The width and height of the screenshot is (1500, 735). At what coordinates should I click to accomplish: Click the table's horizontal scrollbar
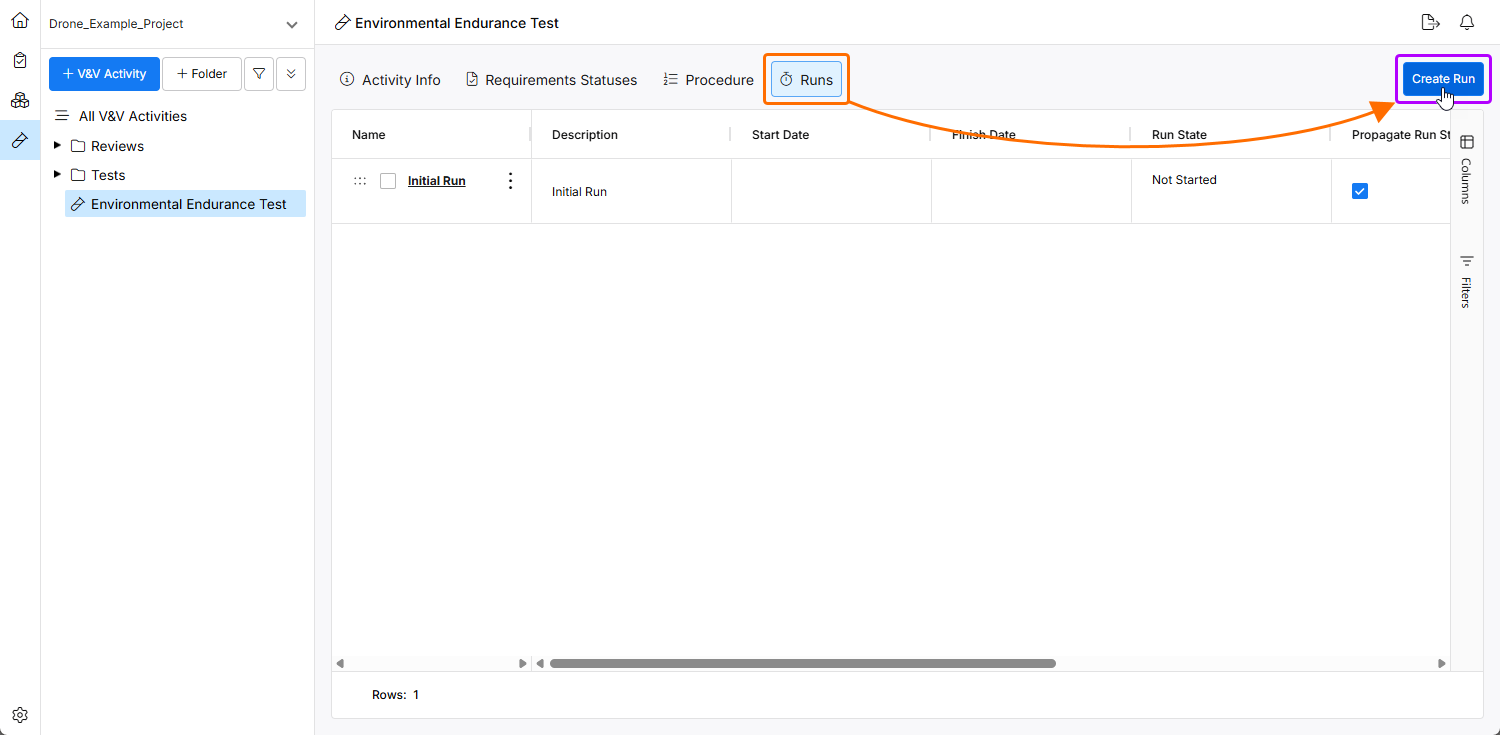[802, 663]
